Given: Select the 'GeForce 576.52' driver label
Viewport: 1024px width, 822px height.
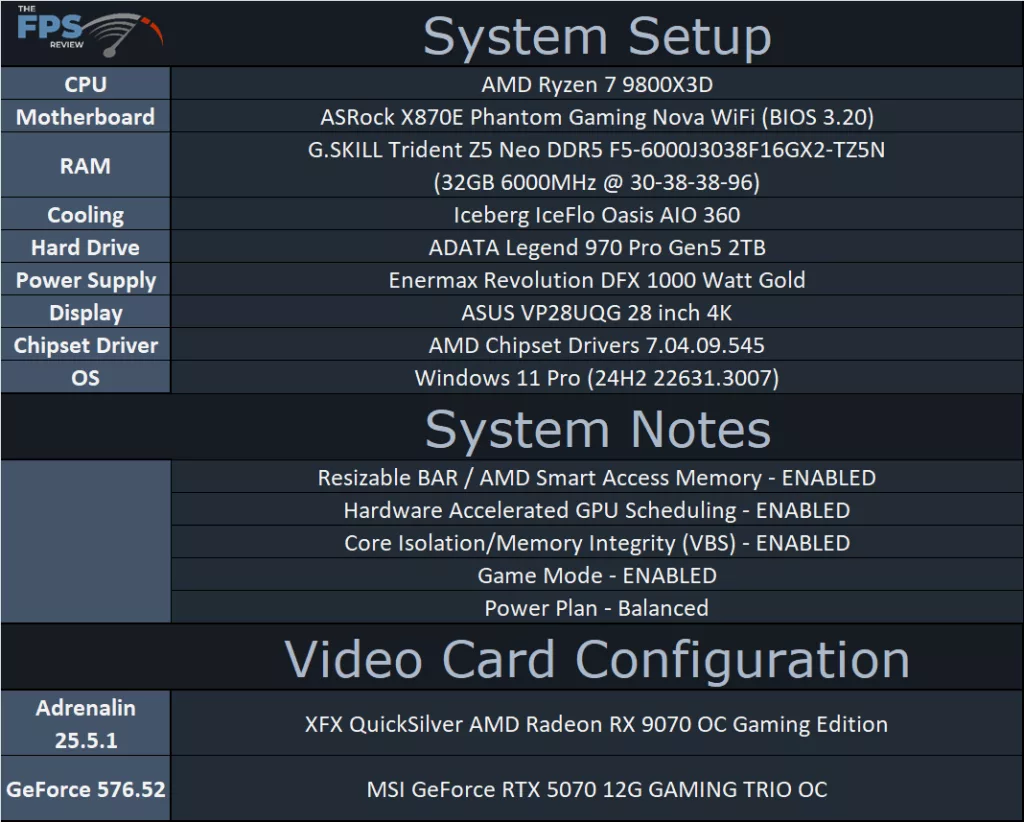Looking at the screenshot, I should click(x=86, y=789).
